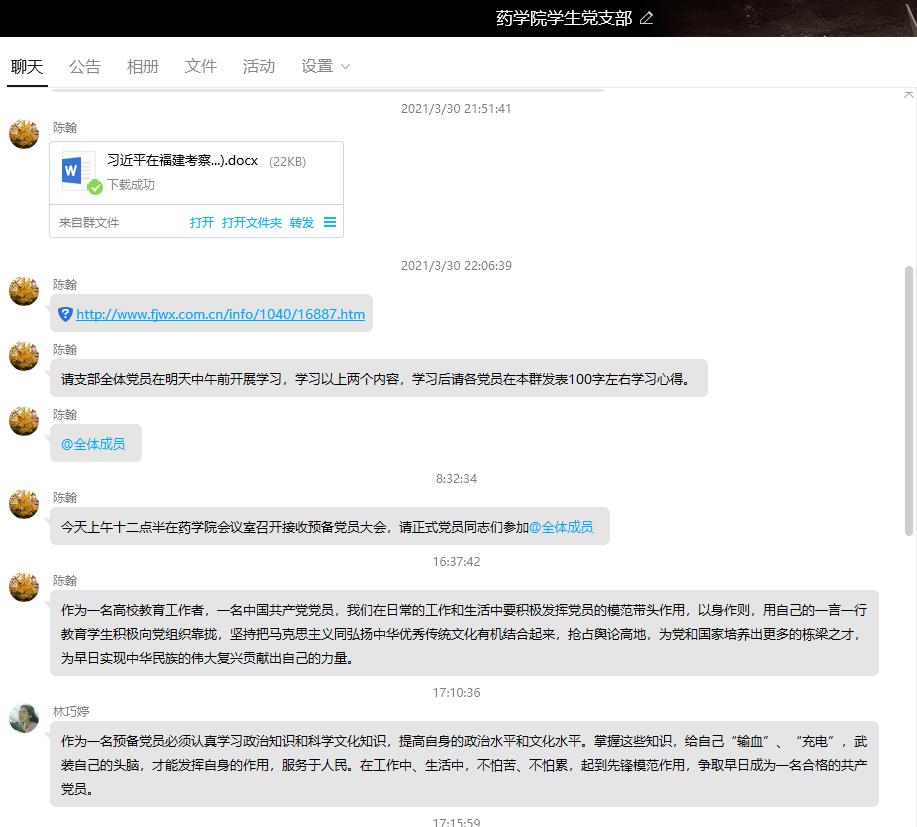Open the 相册 tab
This screenshot has height=827, width=917.
click(x=143, y=66)
